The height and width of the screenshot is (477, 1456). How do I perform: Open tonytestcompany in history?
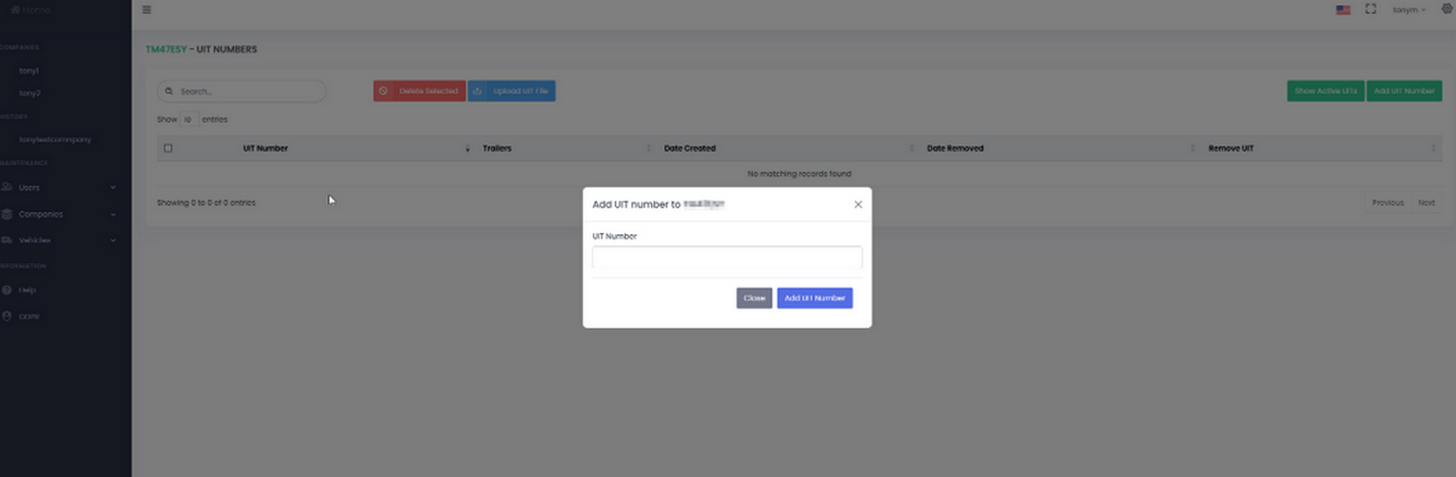pyautogui.click(x=55, y=139)
